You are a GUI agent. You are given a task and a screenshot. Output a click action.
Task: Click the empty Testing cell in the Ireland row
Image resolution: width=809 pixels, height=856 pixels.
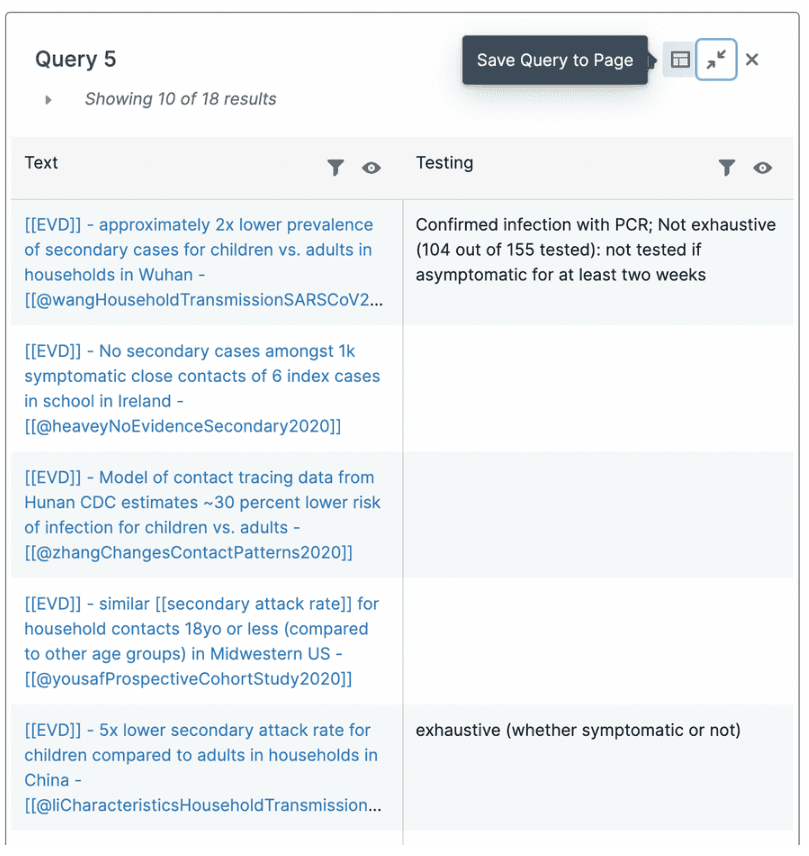point(598,388)
